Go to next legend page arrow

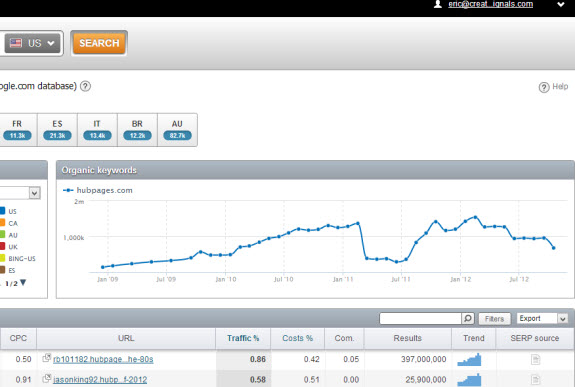pyautogui.click(x=23, y=282)
